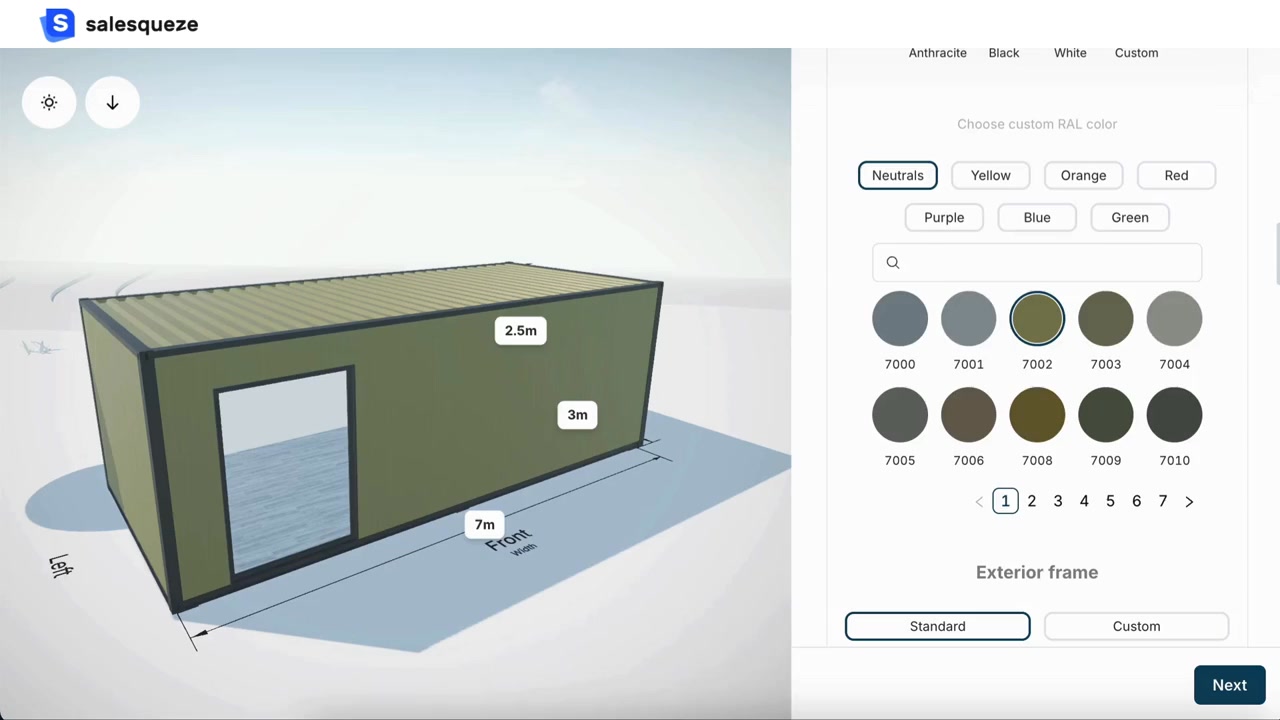Toggle the lighting sun icon

[49, 102]
